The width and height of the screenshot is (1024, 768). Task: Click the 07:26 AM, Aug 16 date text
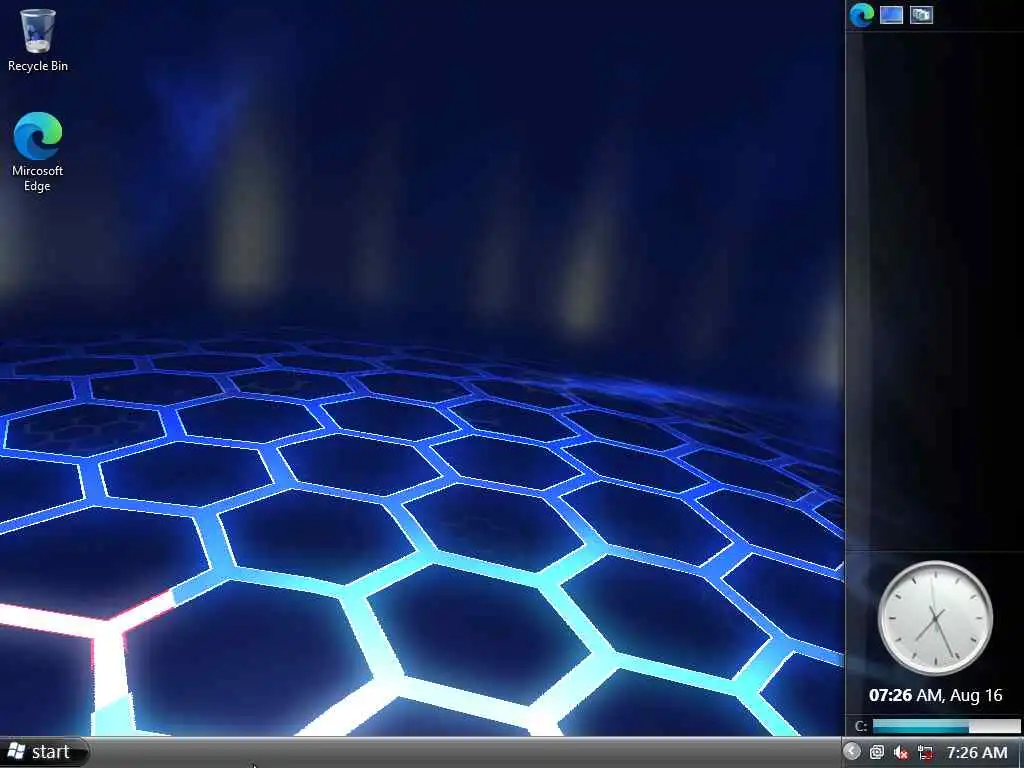935,695
